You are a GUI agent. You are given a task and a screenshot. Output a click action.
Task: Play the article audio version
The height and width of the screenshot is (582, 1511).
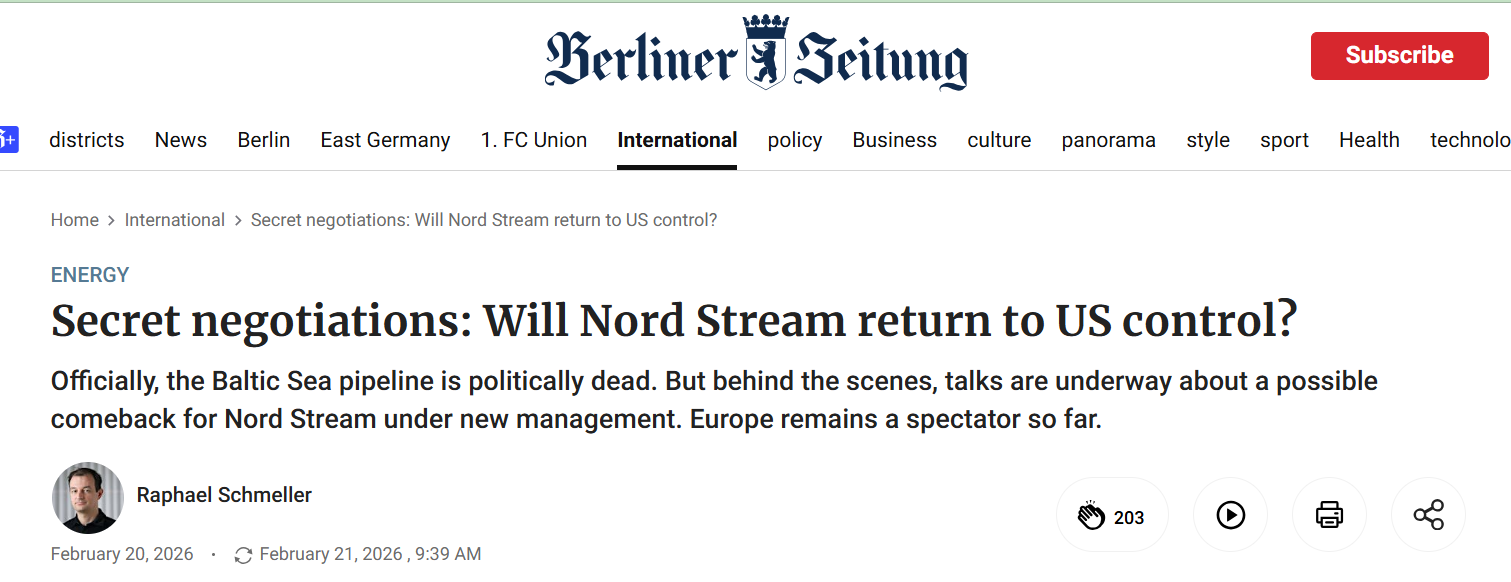tap(1230, 515)
